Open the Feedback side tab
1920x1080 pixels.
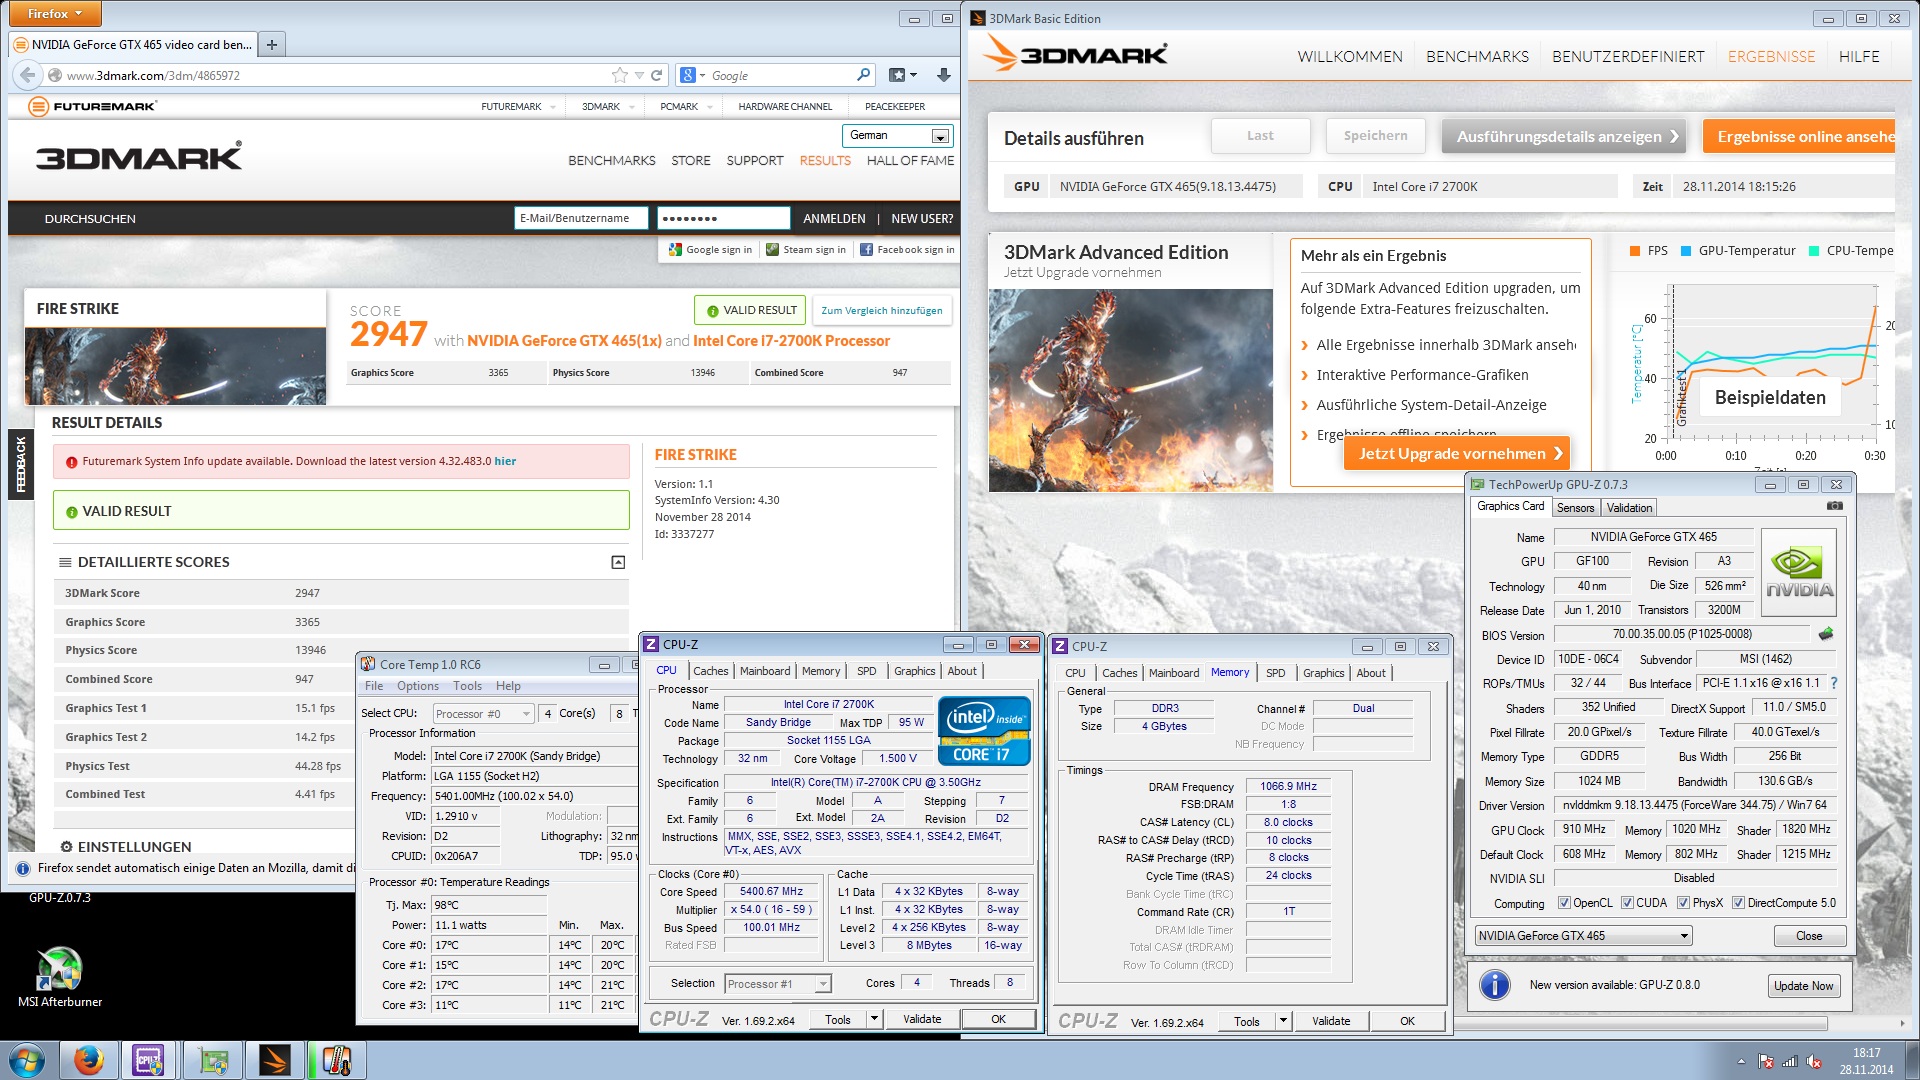(x=20, y=465)
